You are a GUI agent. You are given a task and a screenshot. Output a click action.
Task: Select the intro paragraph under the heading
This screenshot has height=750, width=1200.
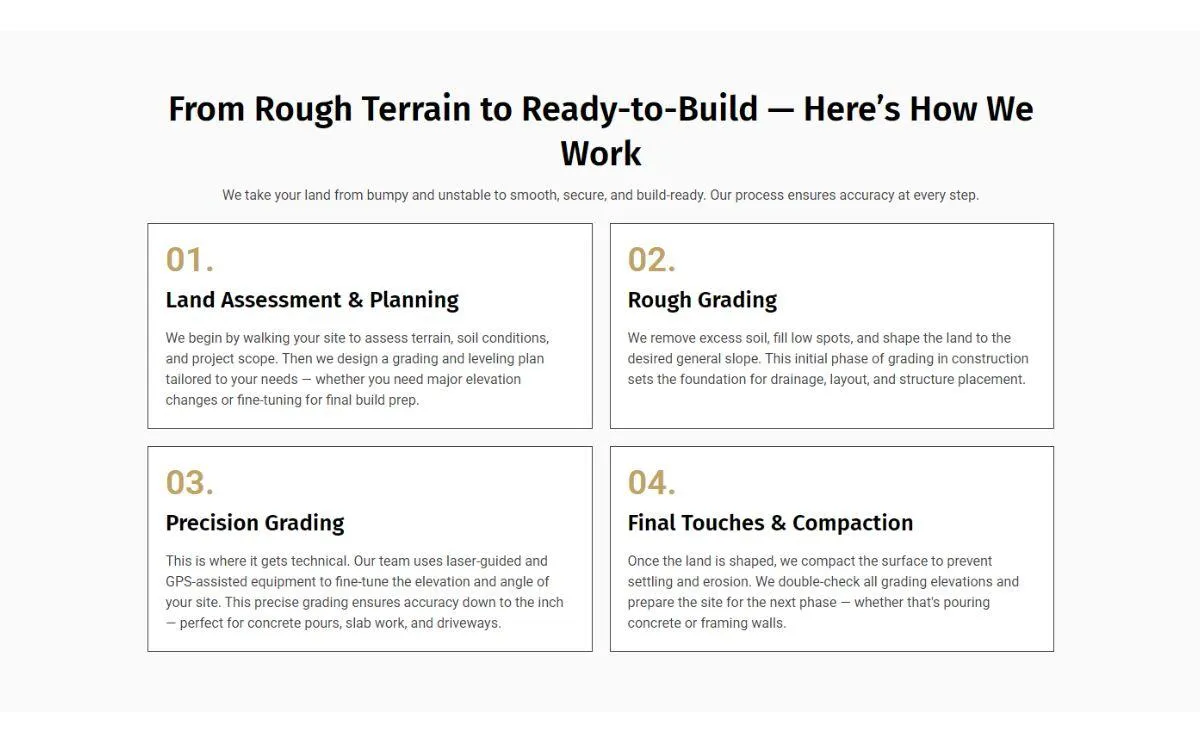coord(600,195)
